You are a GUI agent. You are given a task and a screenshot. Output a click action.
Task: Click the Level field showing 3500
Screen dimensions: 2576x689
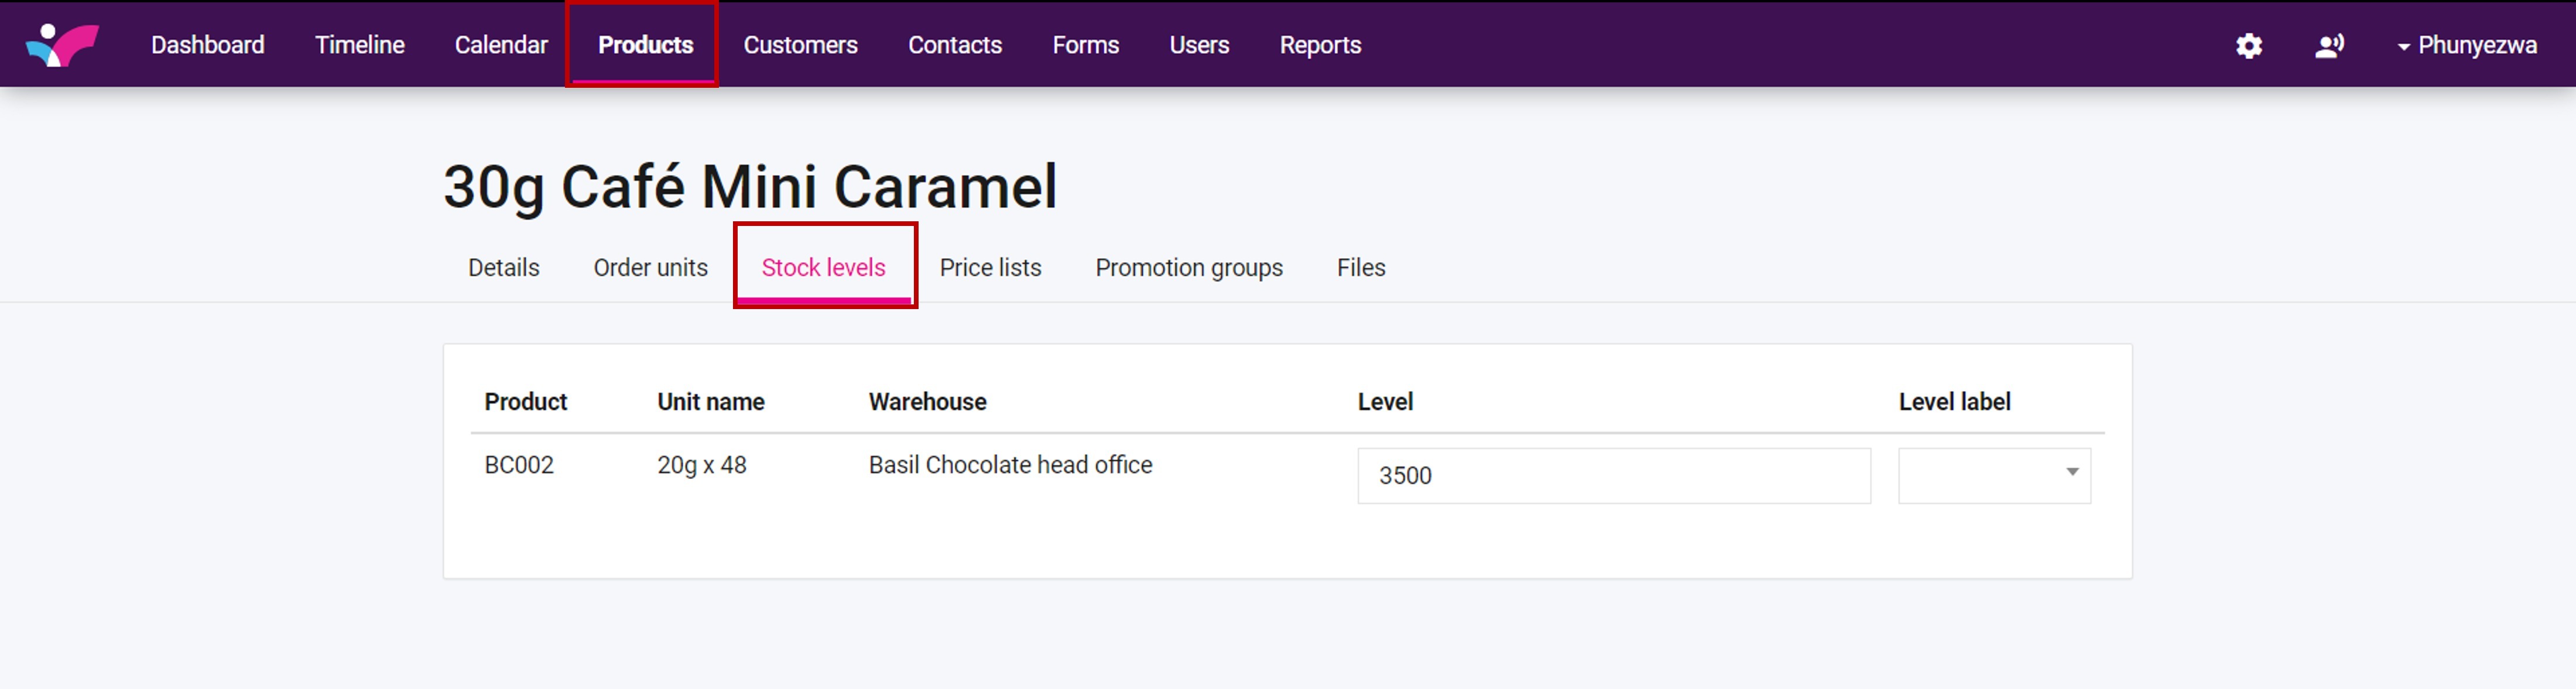[x=1613, y=475]
